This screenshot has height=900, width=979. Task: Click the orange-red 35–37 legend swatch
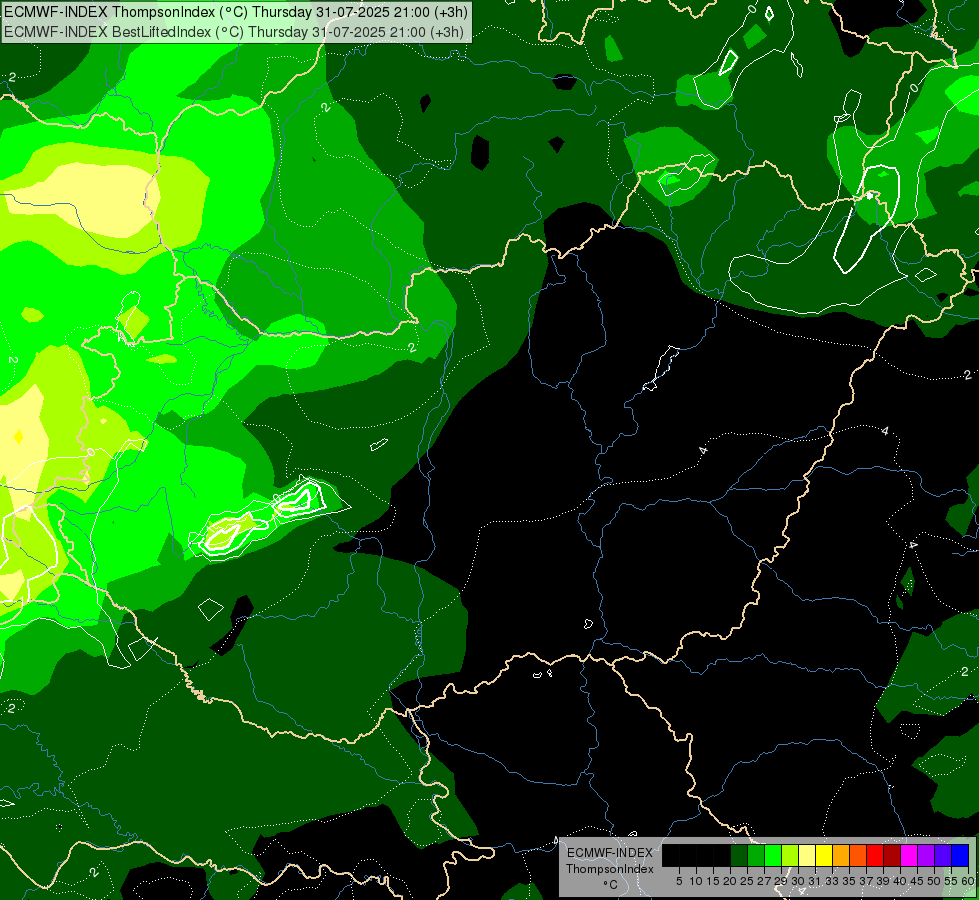pyautogui.click(x=858, y=856)
